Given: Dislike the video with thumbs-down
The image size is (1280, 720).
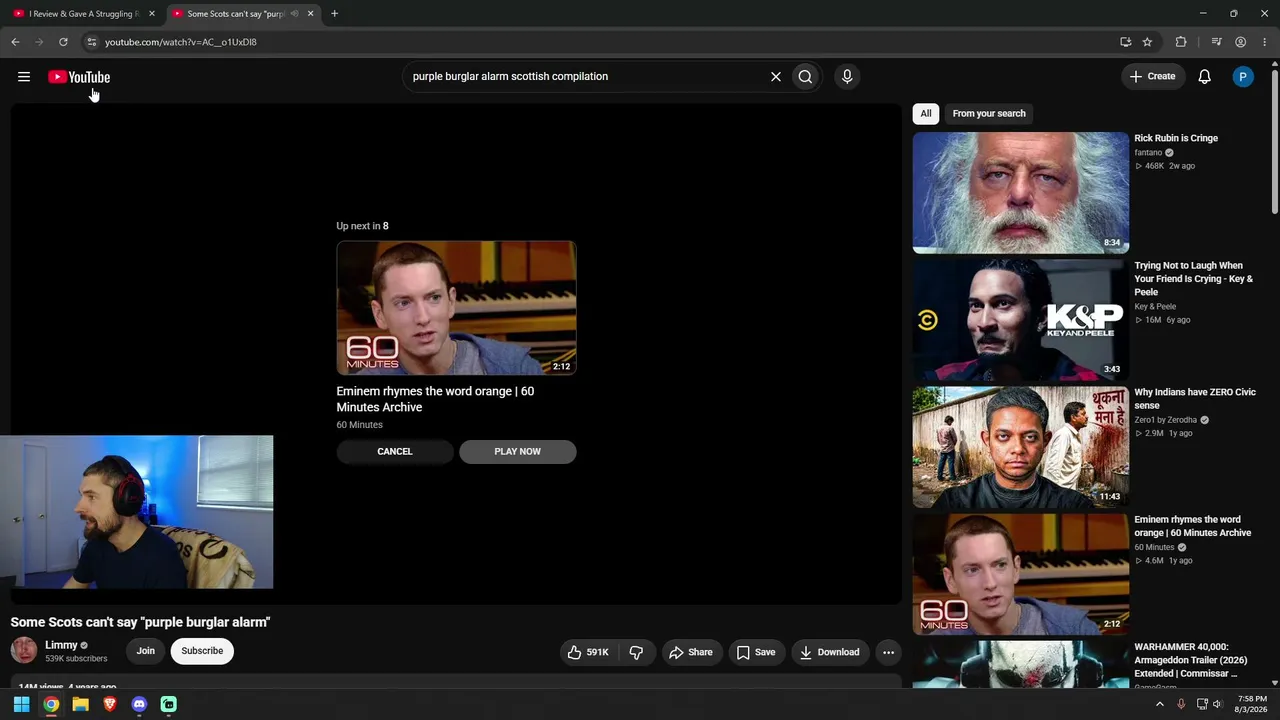Looking at the screenshot, I should [636, 652].
